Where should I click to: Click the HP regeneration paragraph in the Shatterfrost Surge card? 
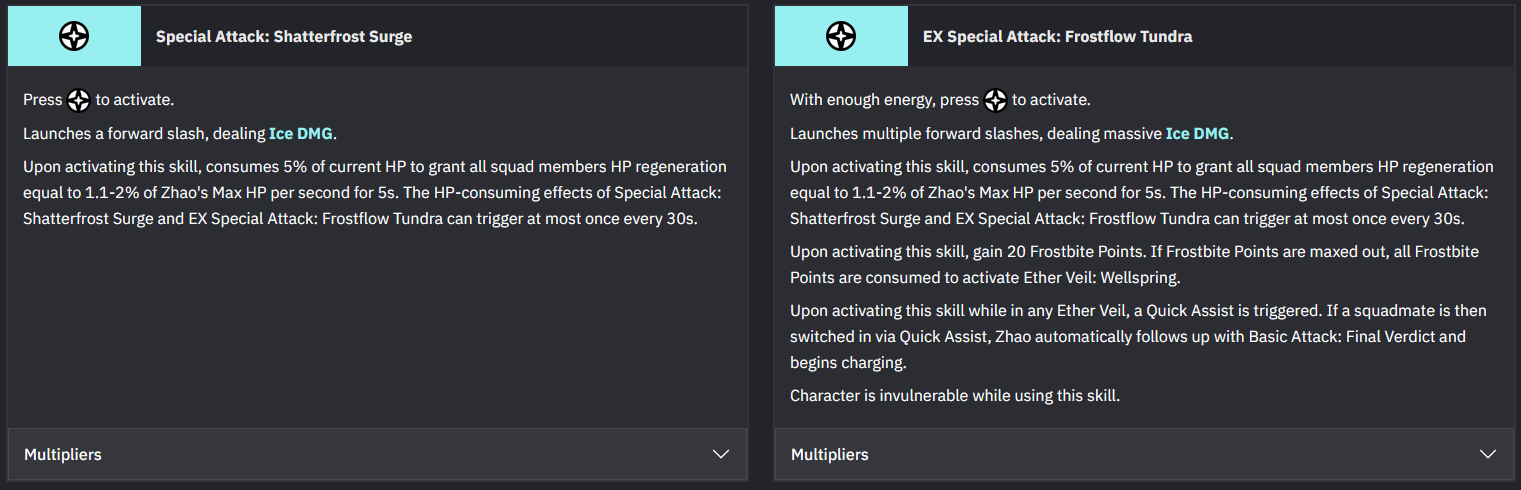click(x=375, y=193)
